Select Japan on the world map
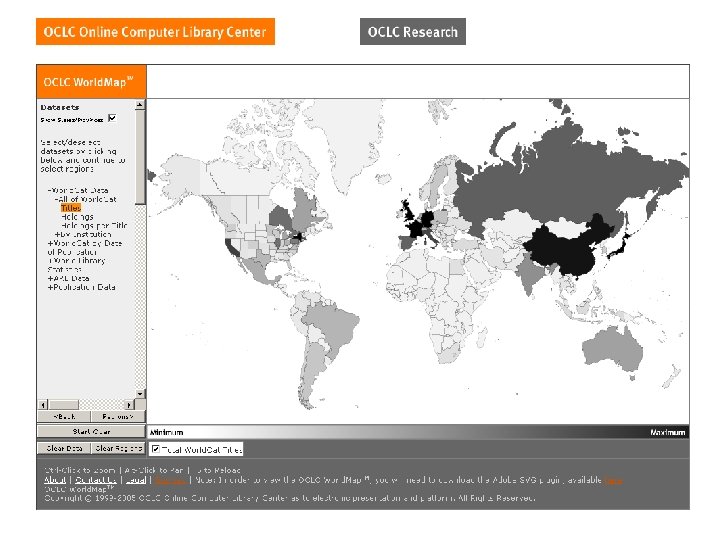720x540 pixels. 621,245
